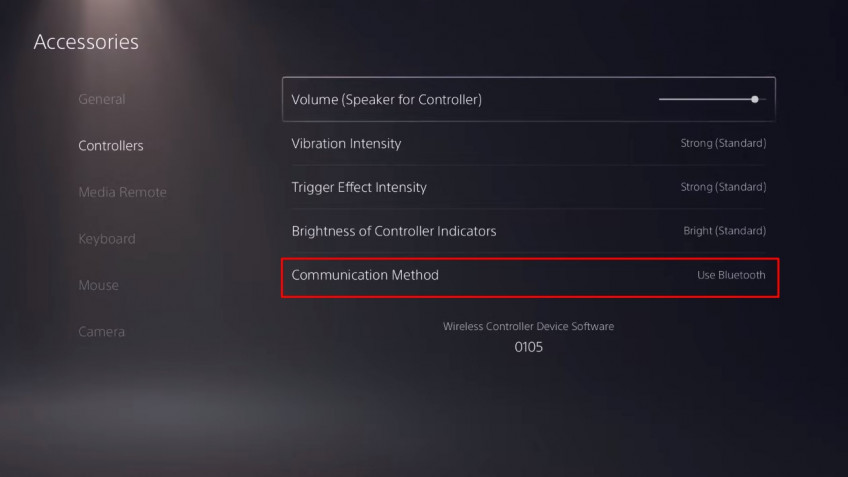Select the Volume (Speaker for Controller) row

click(x=529, y=100)
